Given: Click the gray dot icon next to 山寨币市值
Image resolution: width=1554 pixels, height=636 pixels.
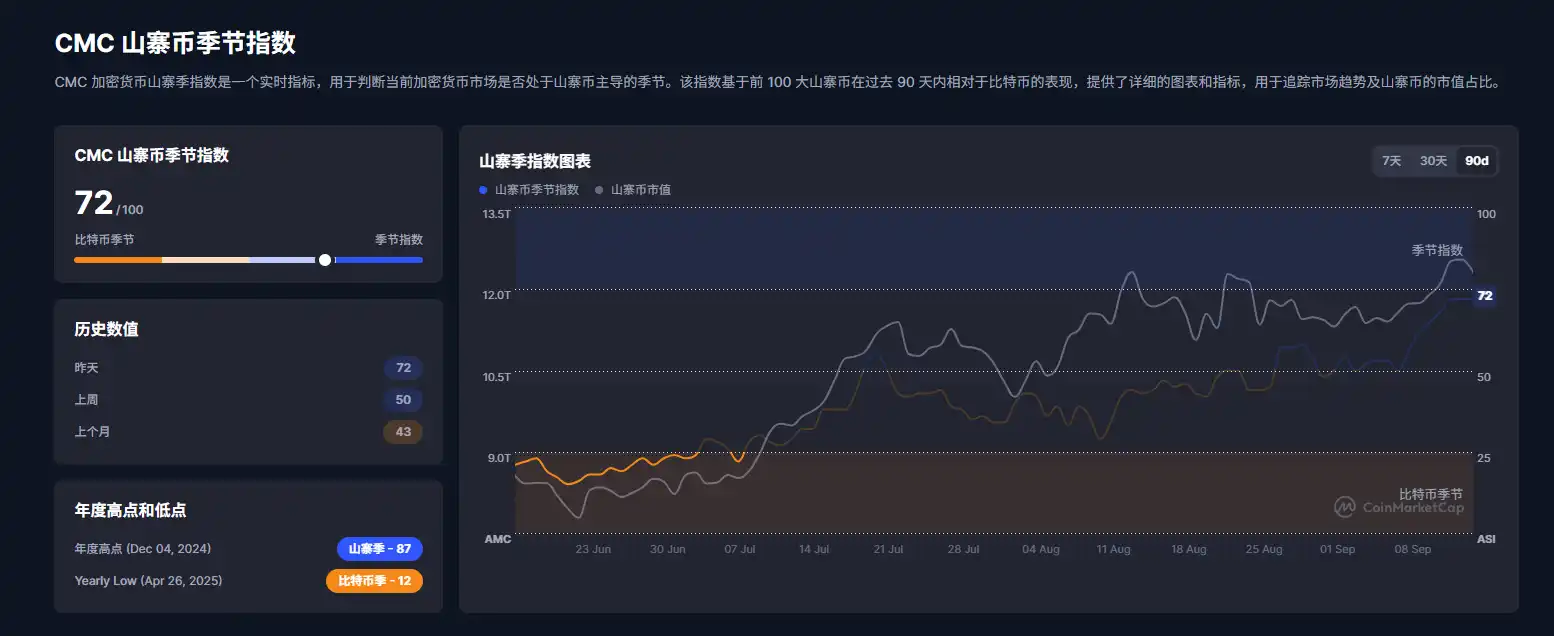Looking at the screenshot, I should pyautogui.click(x=598, y=189).
